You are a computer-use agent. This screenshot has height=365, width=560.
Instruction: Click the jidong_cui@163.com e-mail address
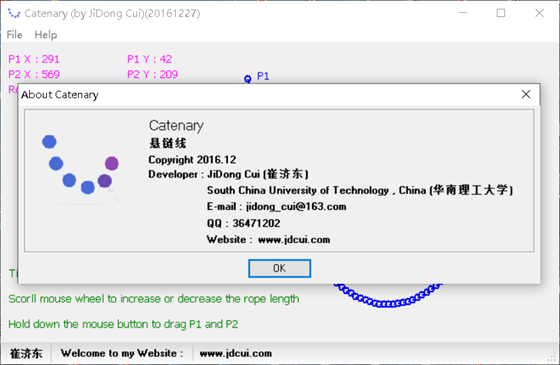click(296, 206)
